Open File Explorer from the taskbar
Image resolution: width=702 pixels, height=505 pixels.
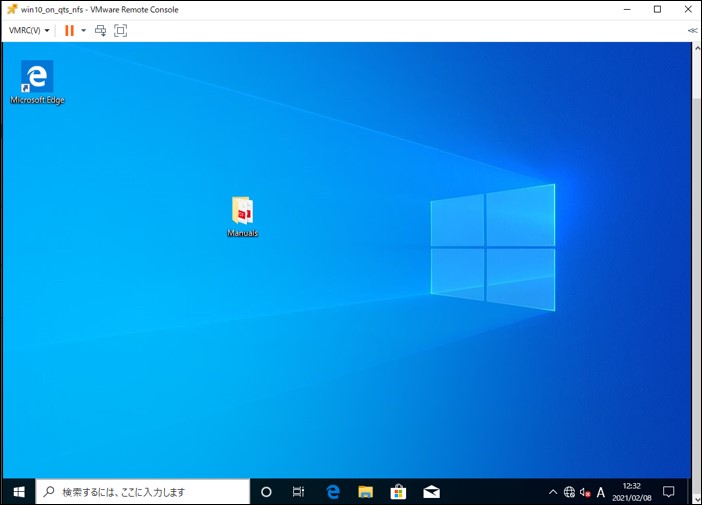365,492
